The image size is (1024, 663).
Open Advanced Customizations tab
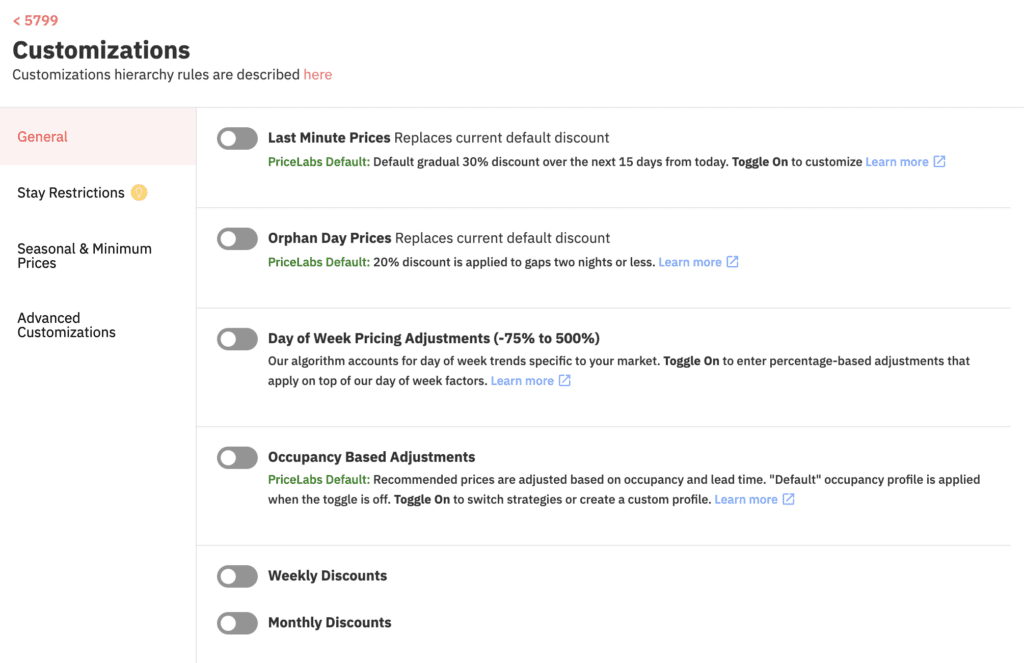tap(66, 325)
